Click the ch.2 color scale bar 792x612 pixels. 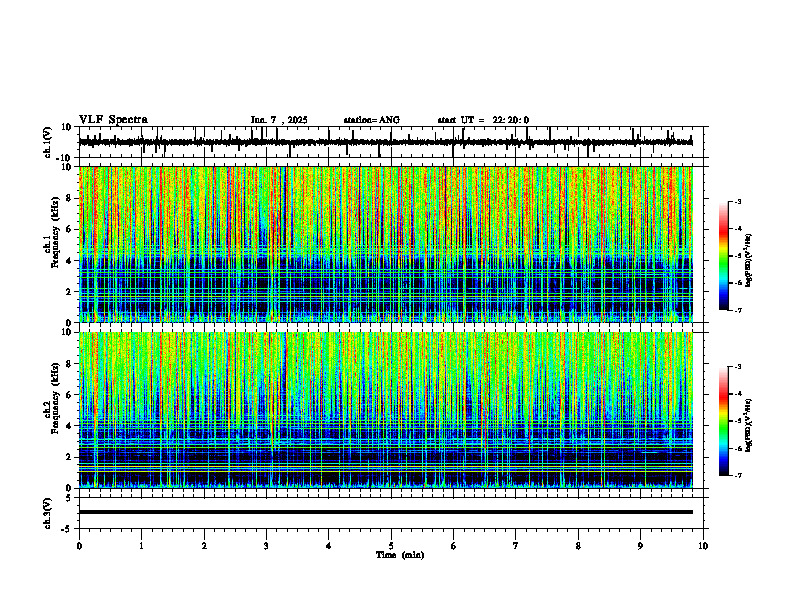723,421
